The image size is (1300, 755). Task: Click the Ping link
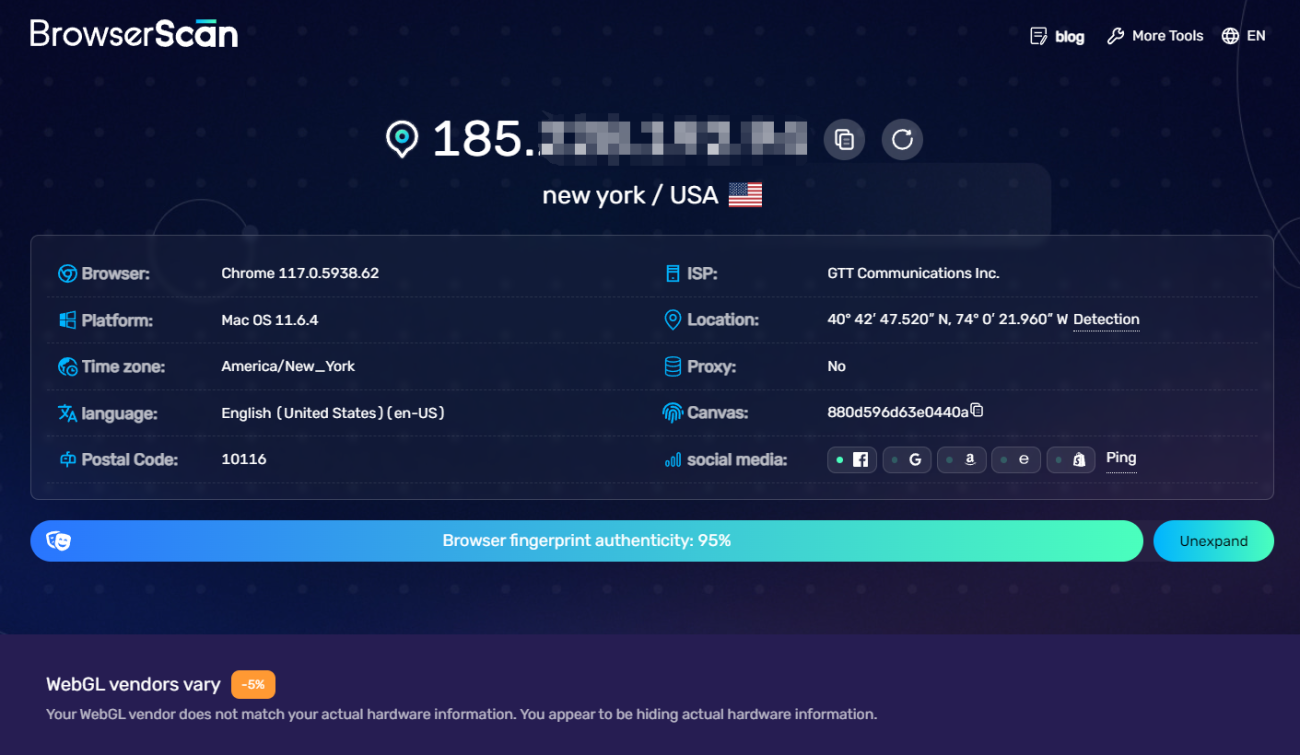click(1120, 457)
